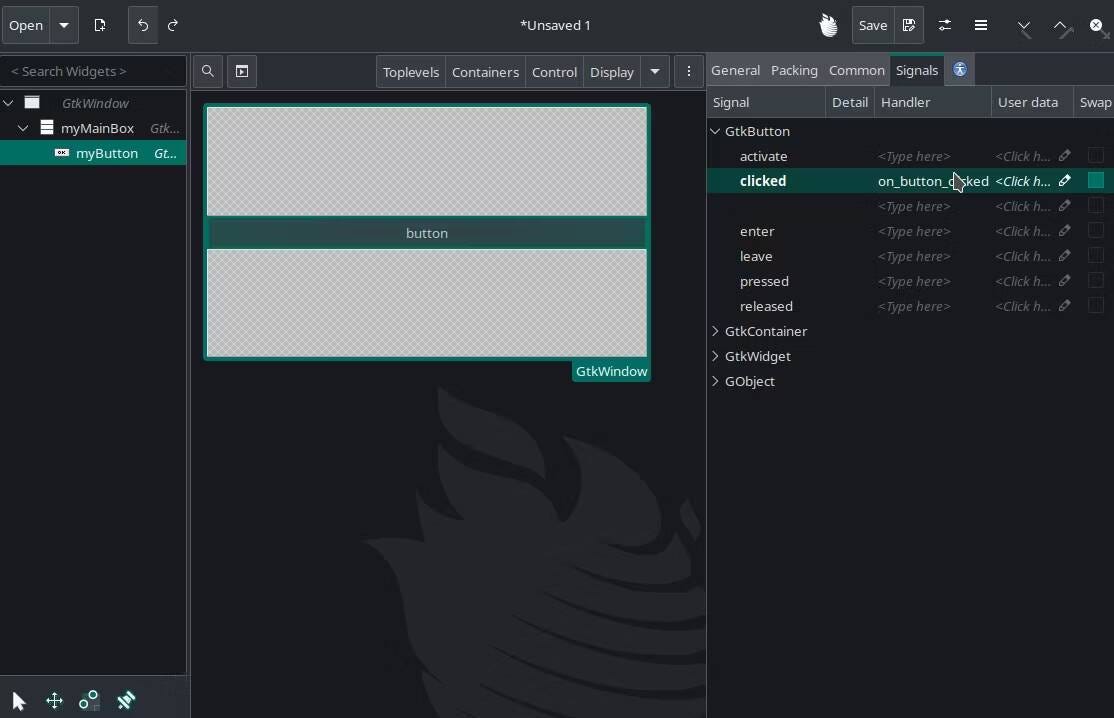
Task: Open the search widgets magnifier icon
Action: 207,71
